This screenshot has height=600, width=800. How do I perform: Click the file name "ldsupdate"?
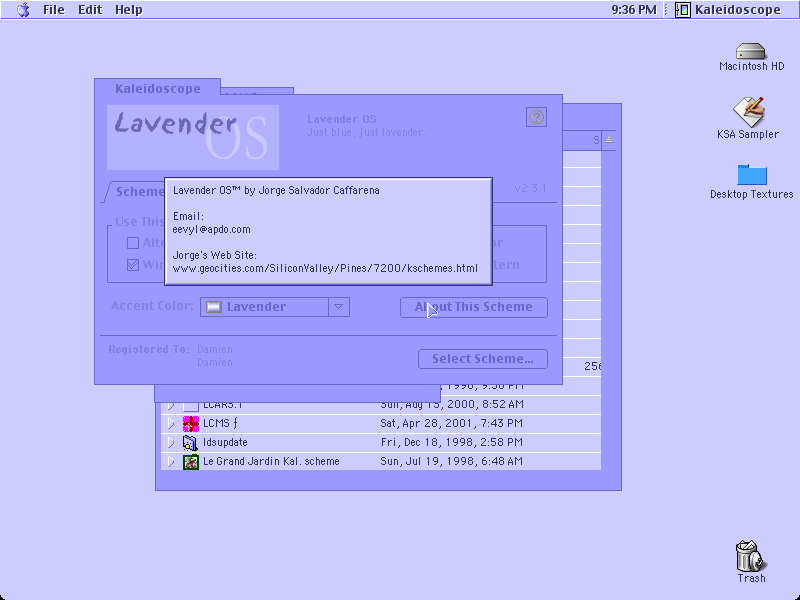click(225, 442)
